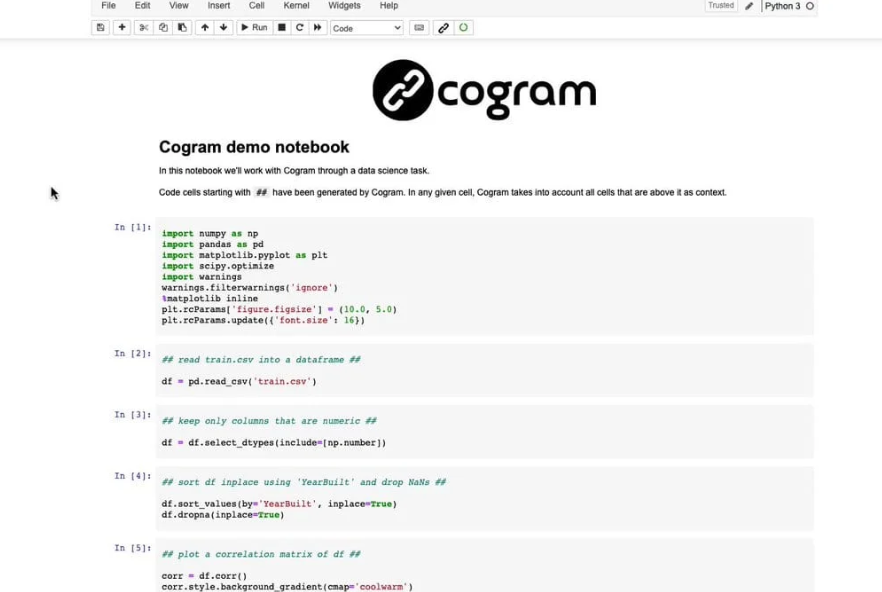
Task: Restart kernel and rerun all cells
Action: pos(318,28)
